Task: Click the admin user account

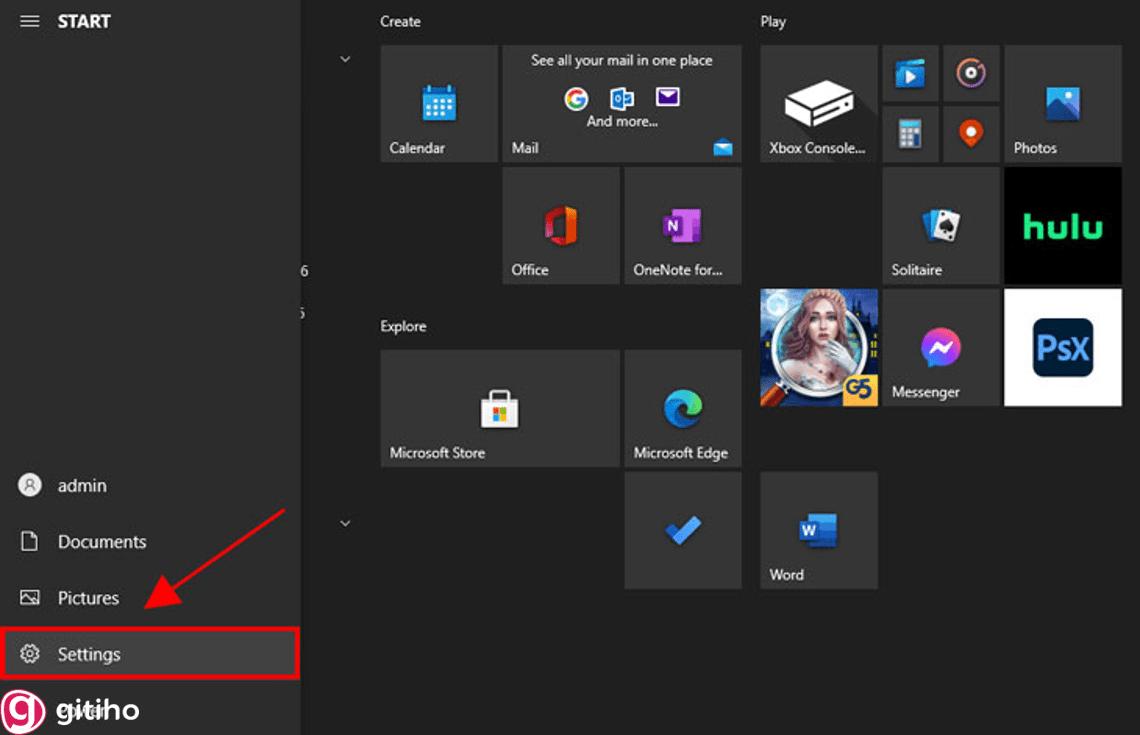Action: (x=81, y=486)
